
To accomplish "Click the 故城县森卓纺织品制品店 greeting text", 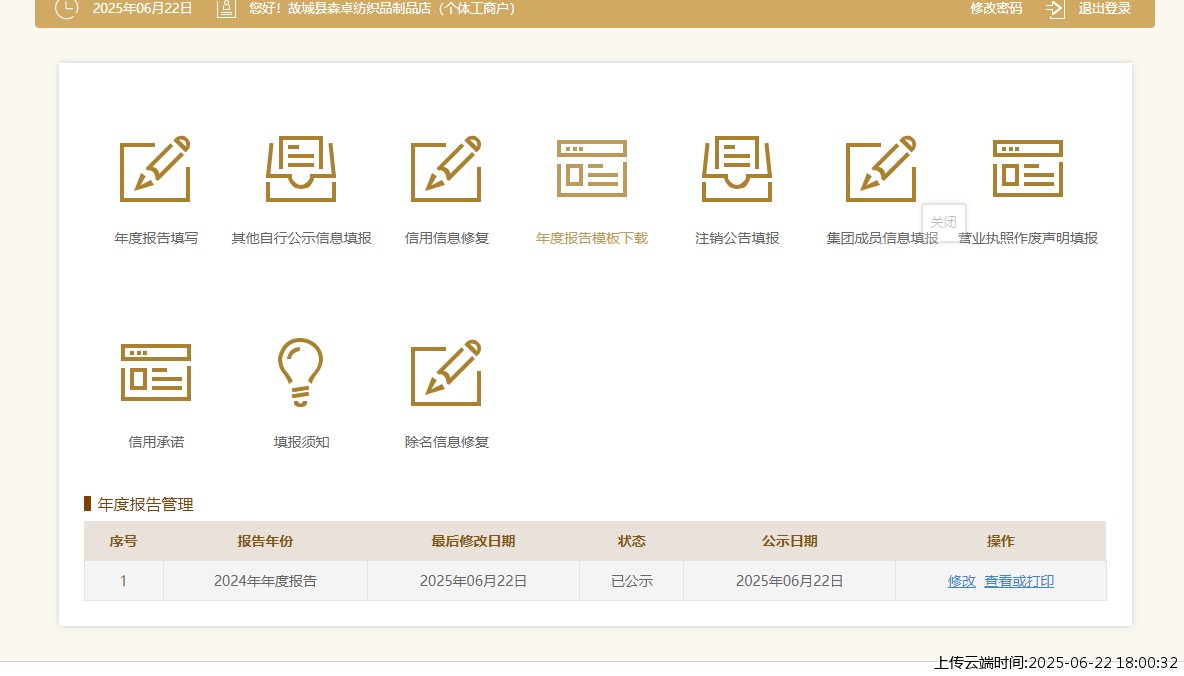I will click(382, 8).
